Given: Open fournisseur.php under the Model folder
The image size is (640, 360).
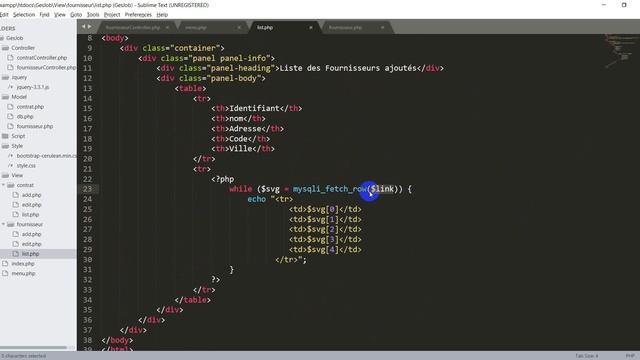Looking at the screenshot, I should (35, 126).
